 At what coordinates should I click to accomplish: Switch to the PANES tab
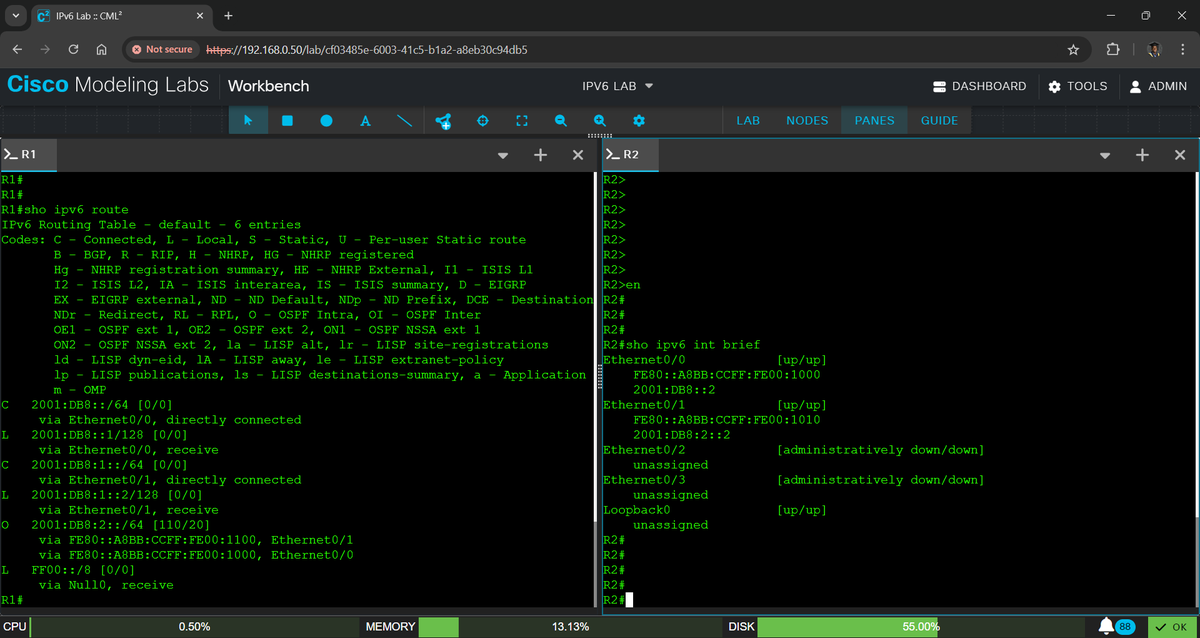(x=875, y=120)
